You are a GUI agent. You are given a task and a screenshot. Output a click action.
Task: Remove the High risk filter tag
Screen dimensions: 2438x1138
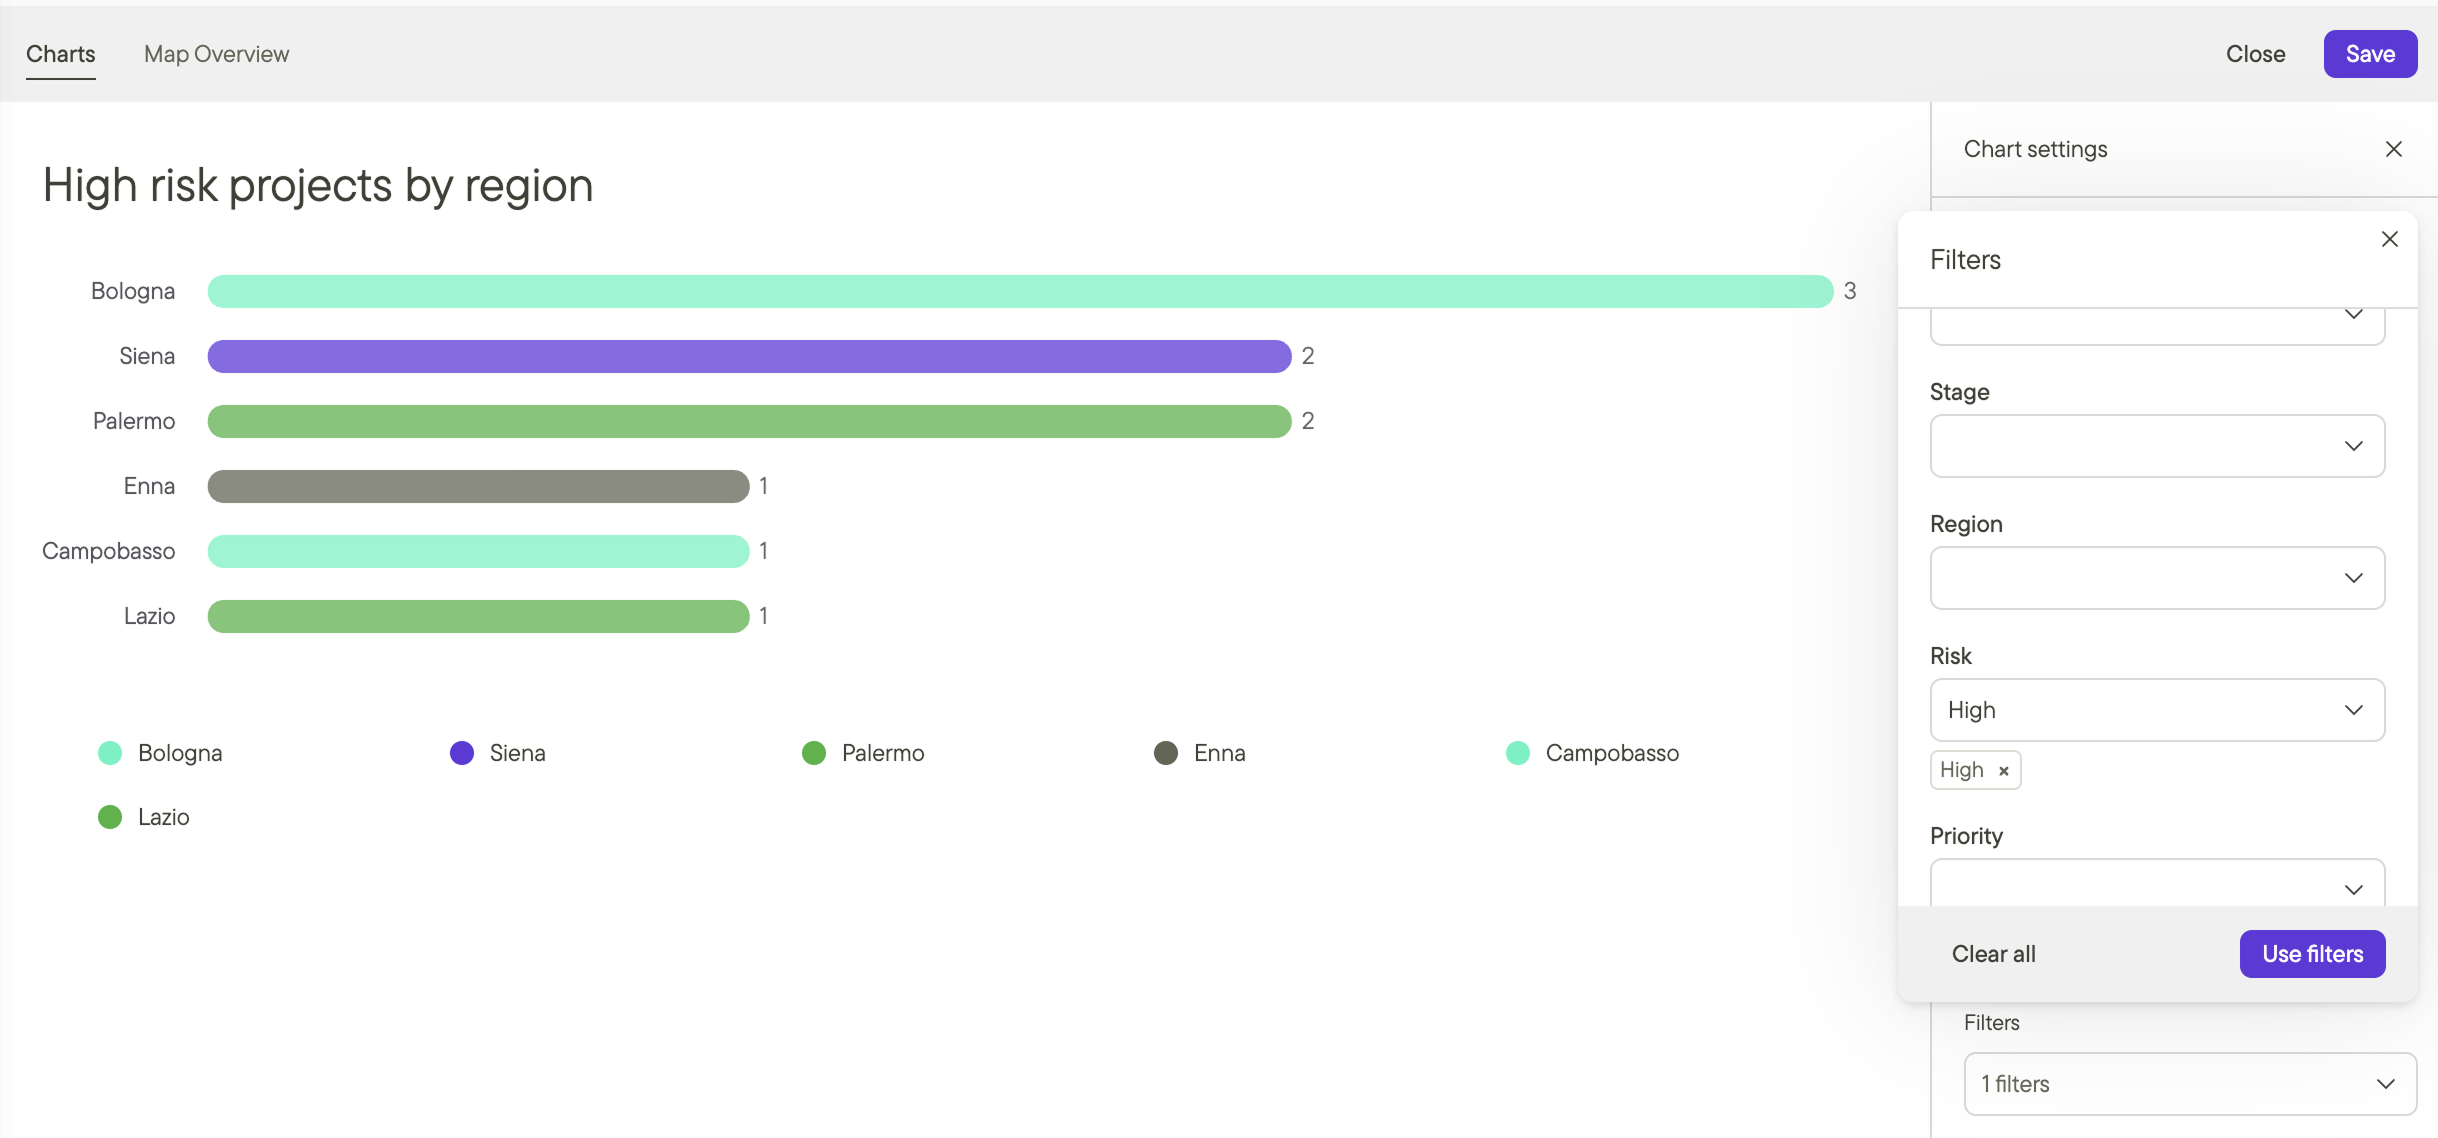(x=2003, y=771)
